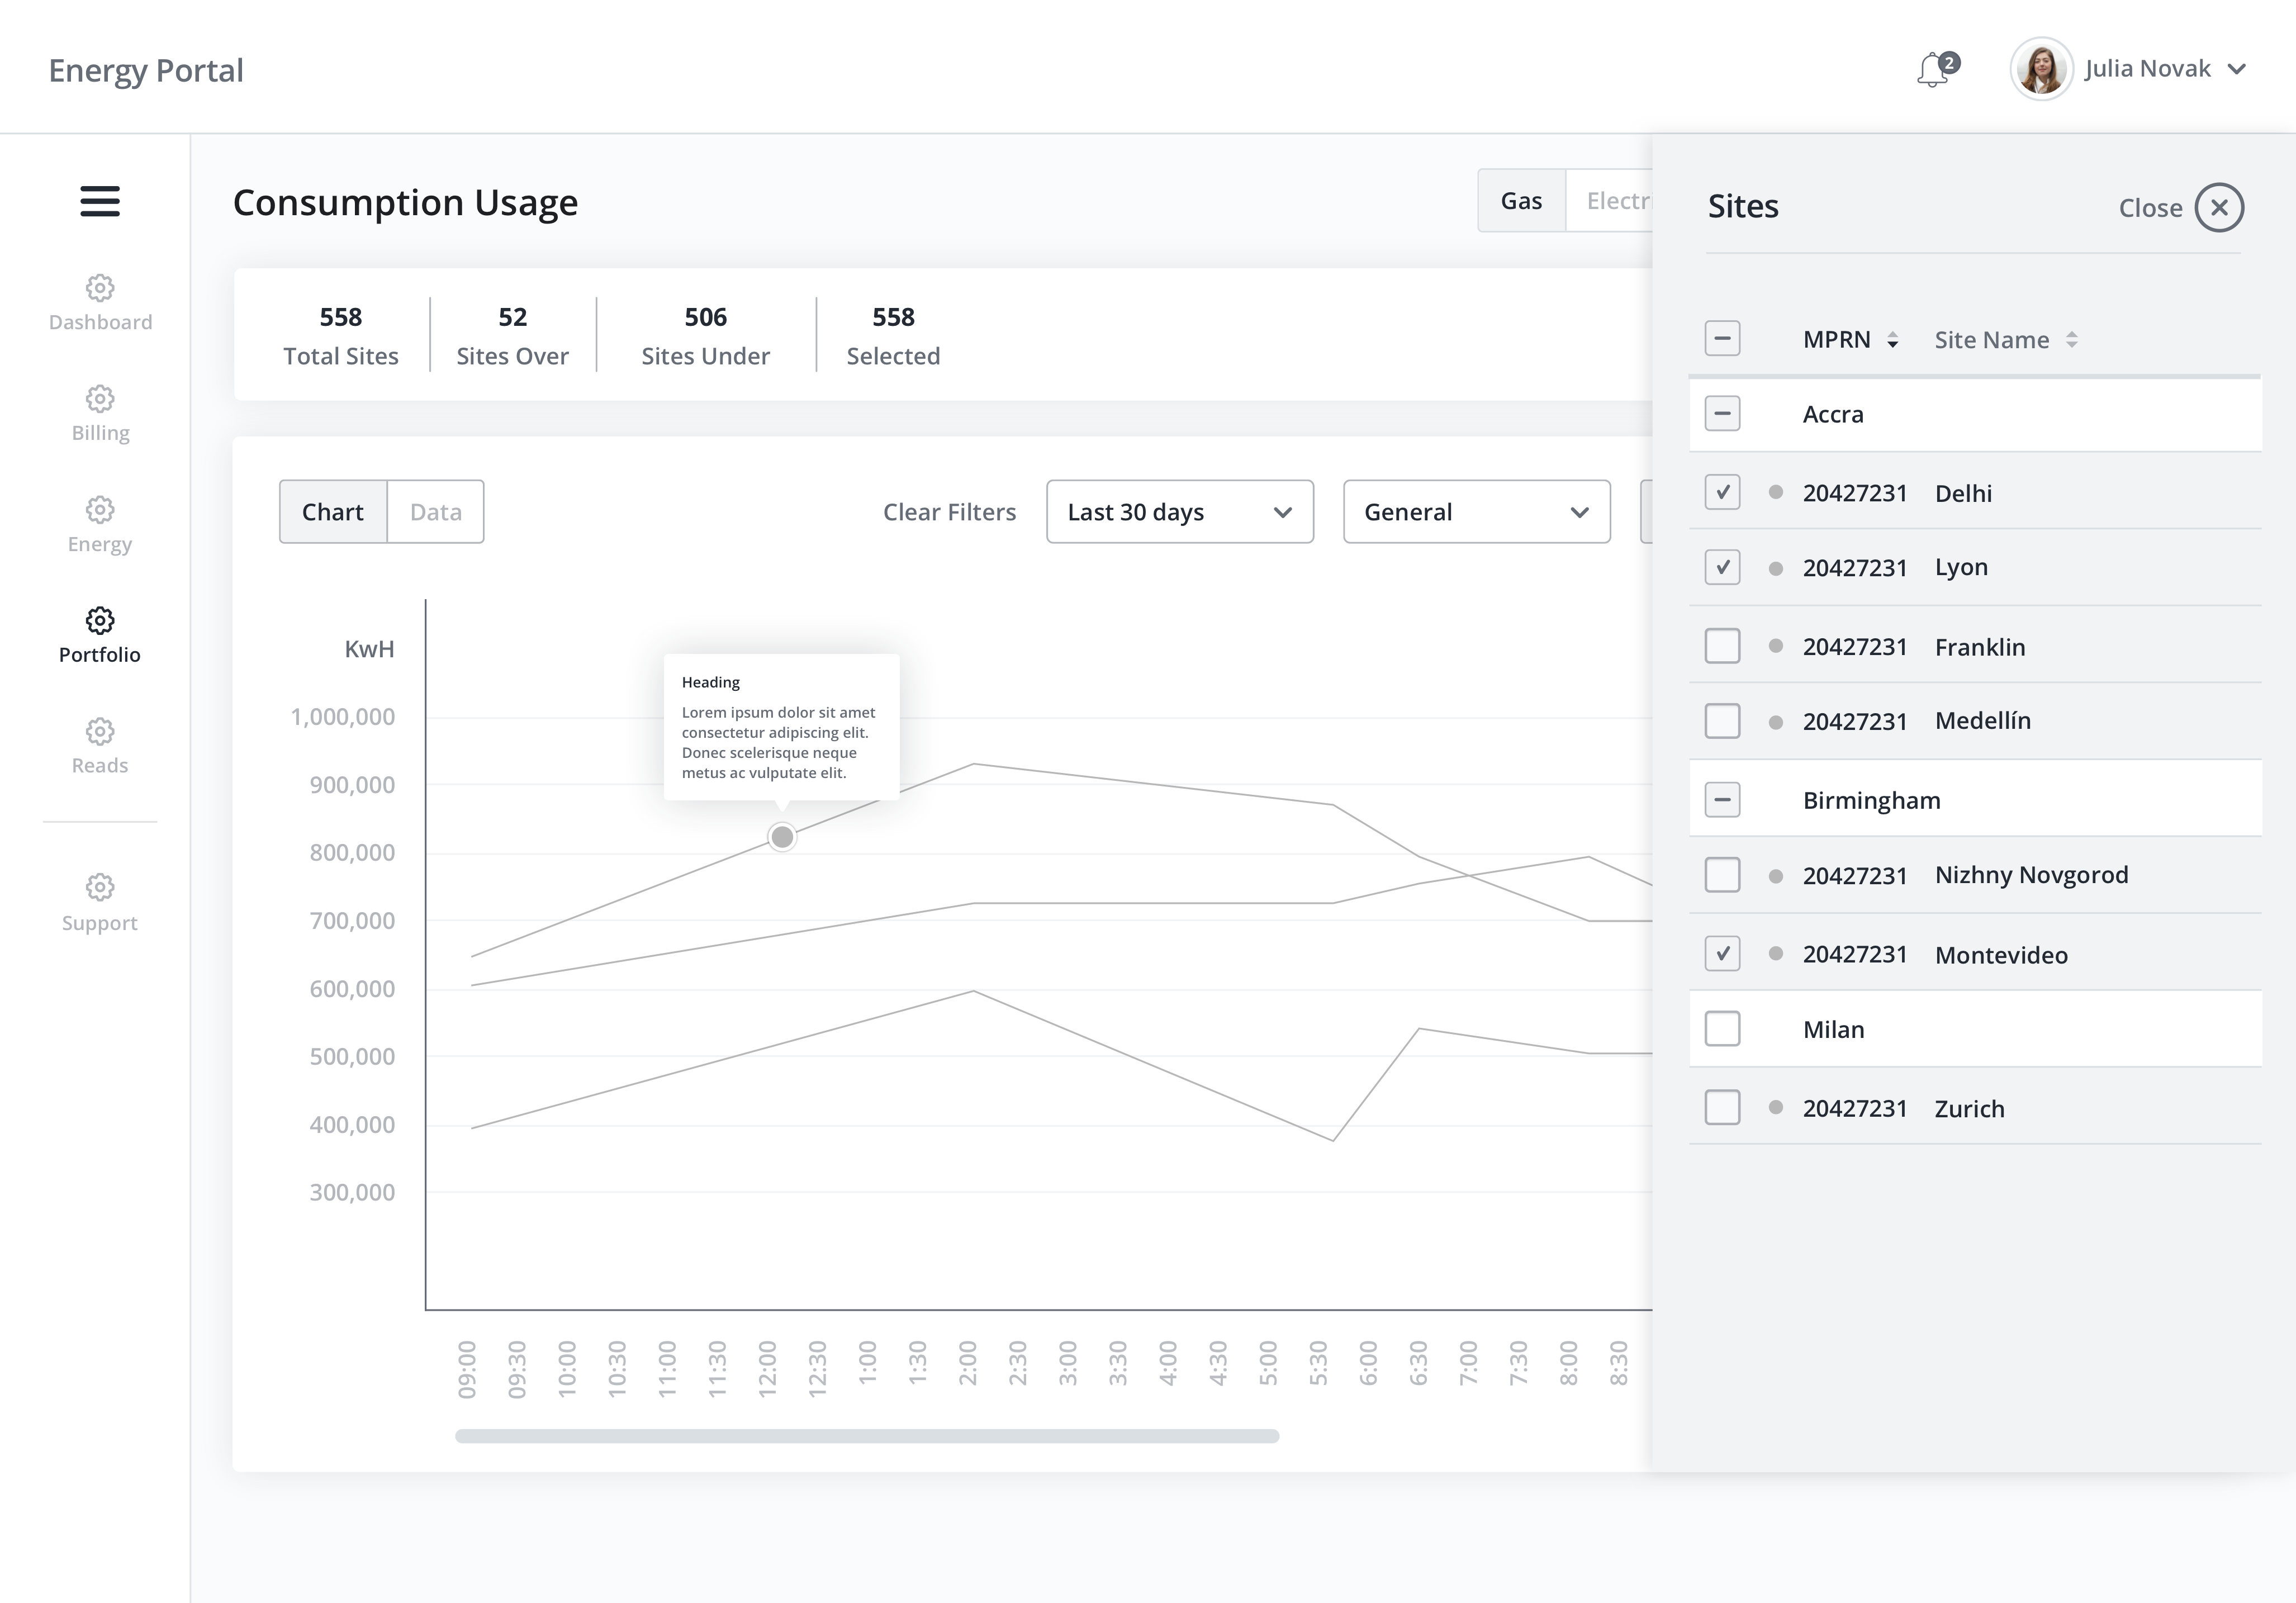Open the Last 30 days dropdown
2296x1603 pixels.
(x=1179, y=512)
